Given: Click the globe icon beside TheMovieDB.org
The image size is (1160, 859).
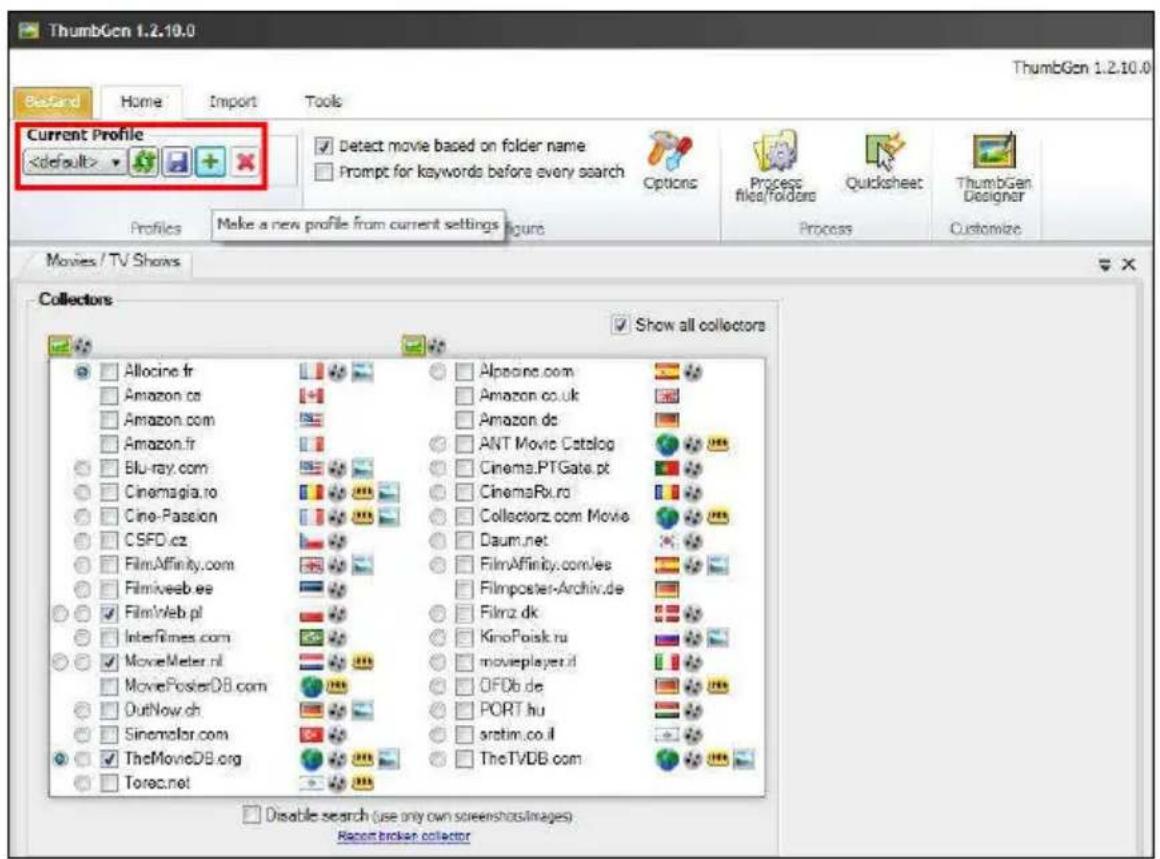Looking at the screenshot, I should [x=311, y=759].
